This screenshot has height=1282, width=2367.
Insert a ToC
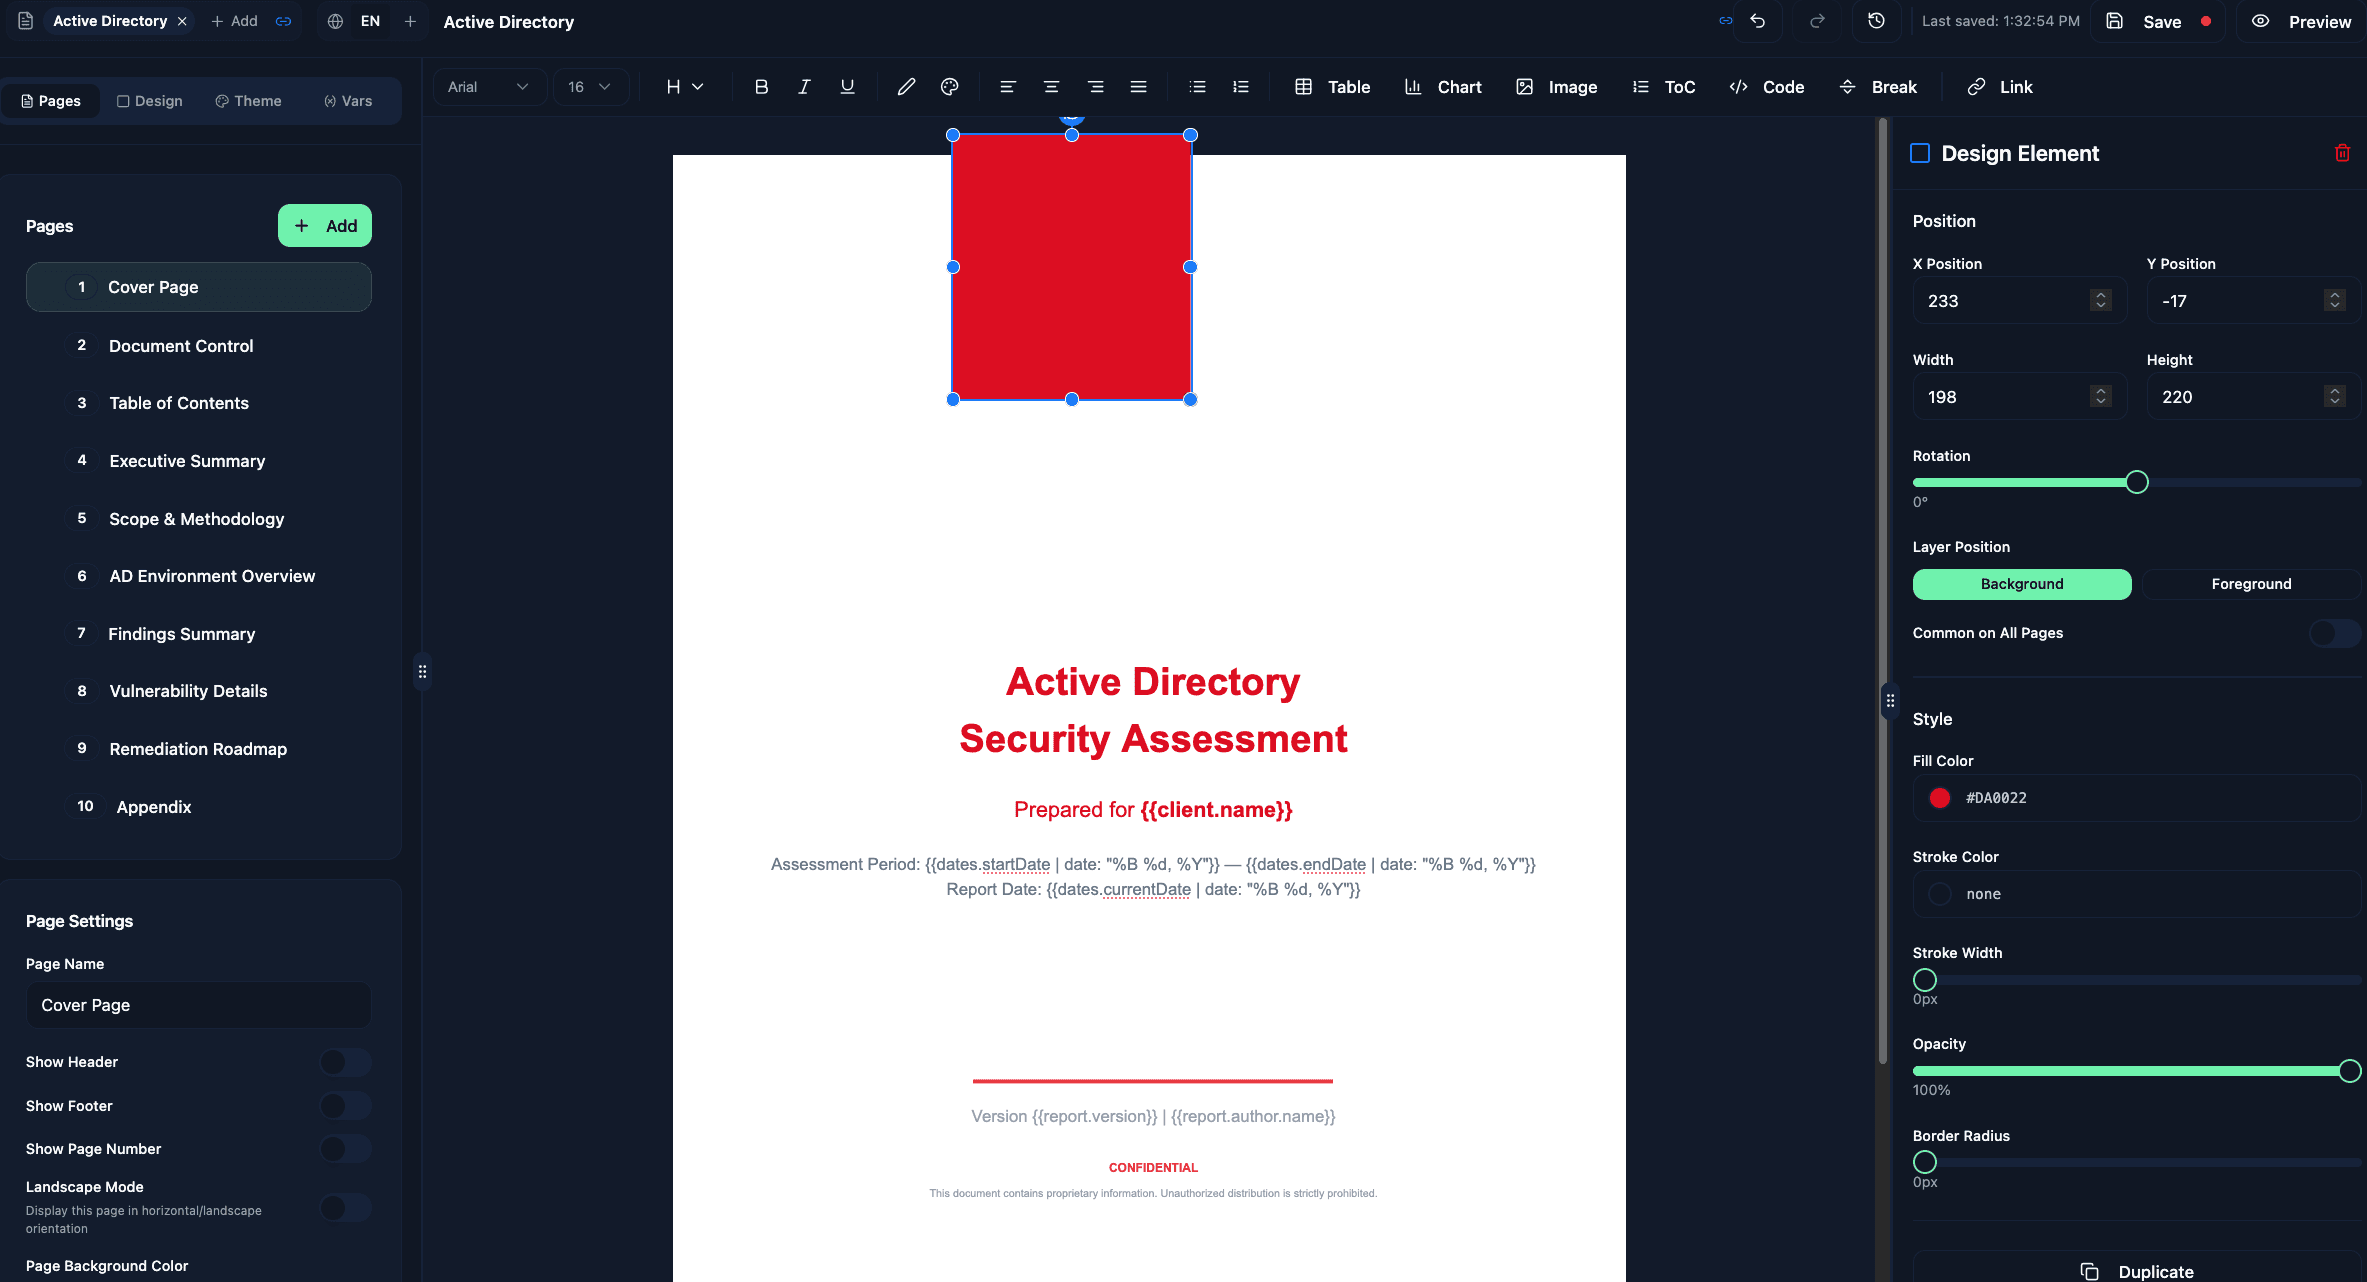[x=1663, y=87]
